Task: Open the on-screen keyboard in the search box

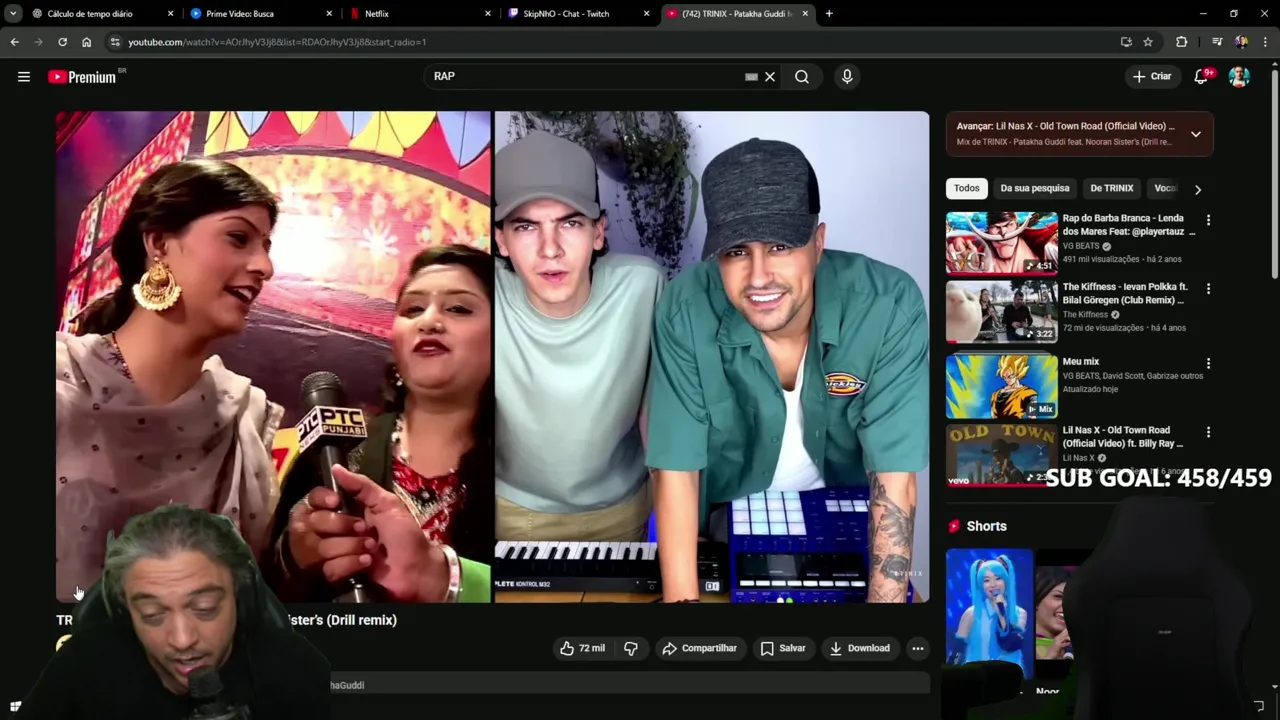Action: point(751,77)
